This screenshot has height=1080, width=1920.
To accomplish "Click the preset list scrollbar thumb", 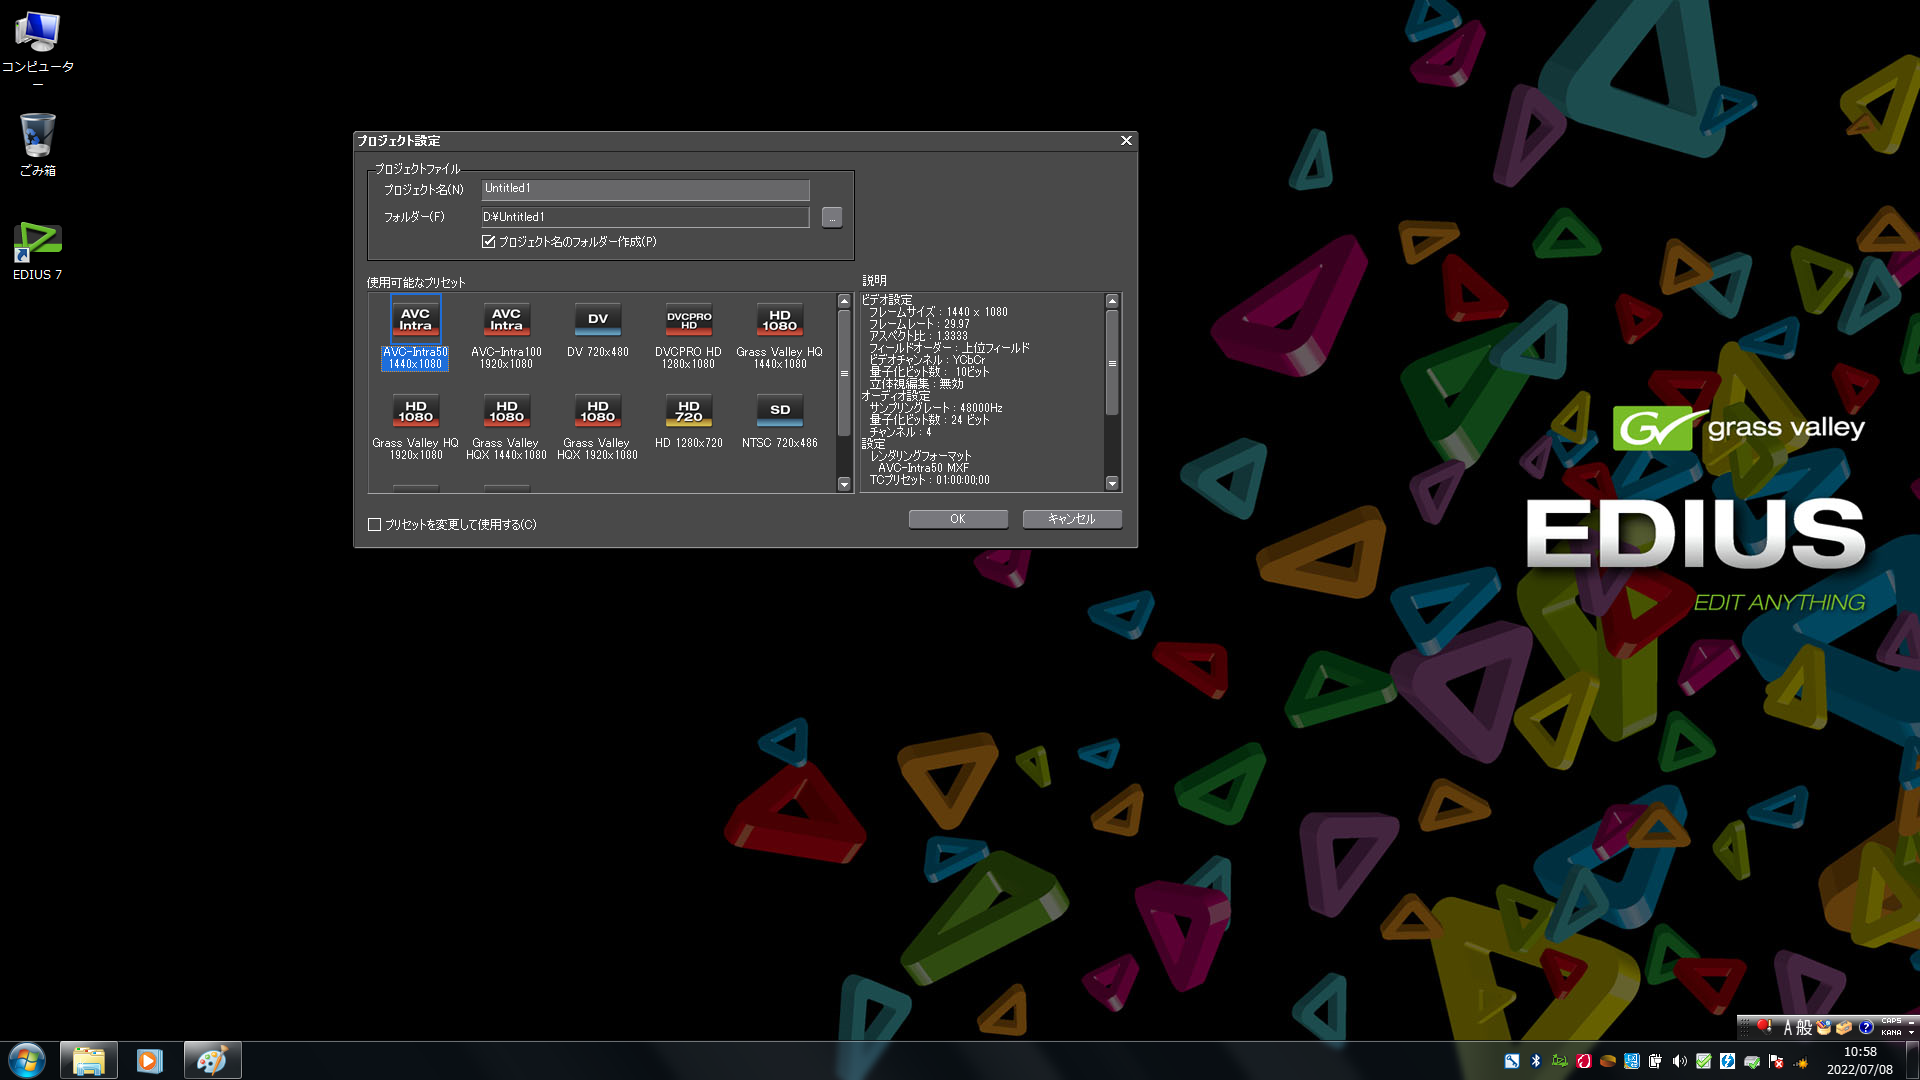I will 844,373.
